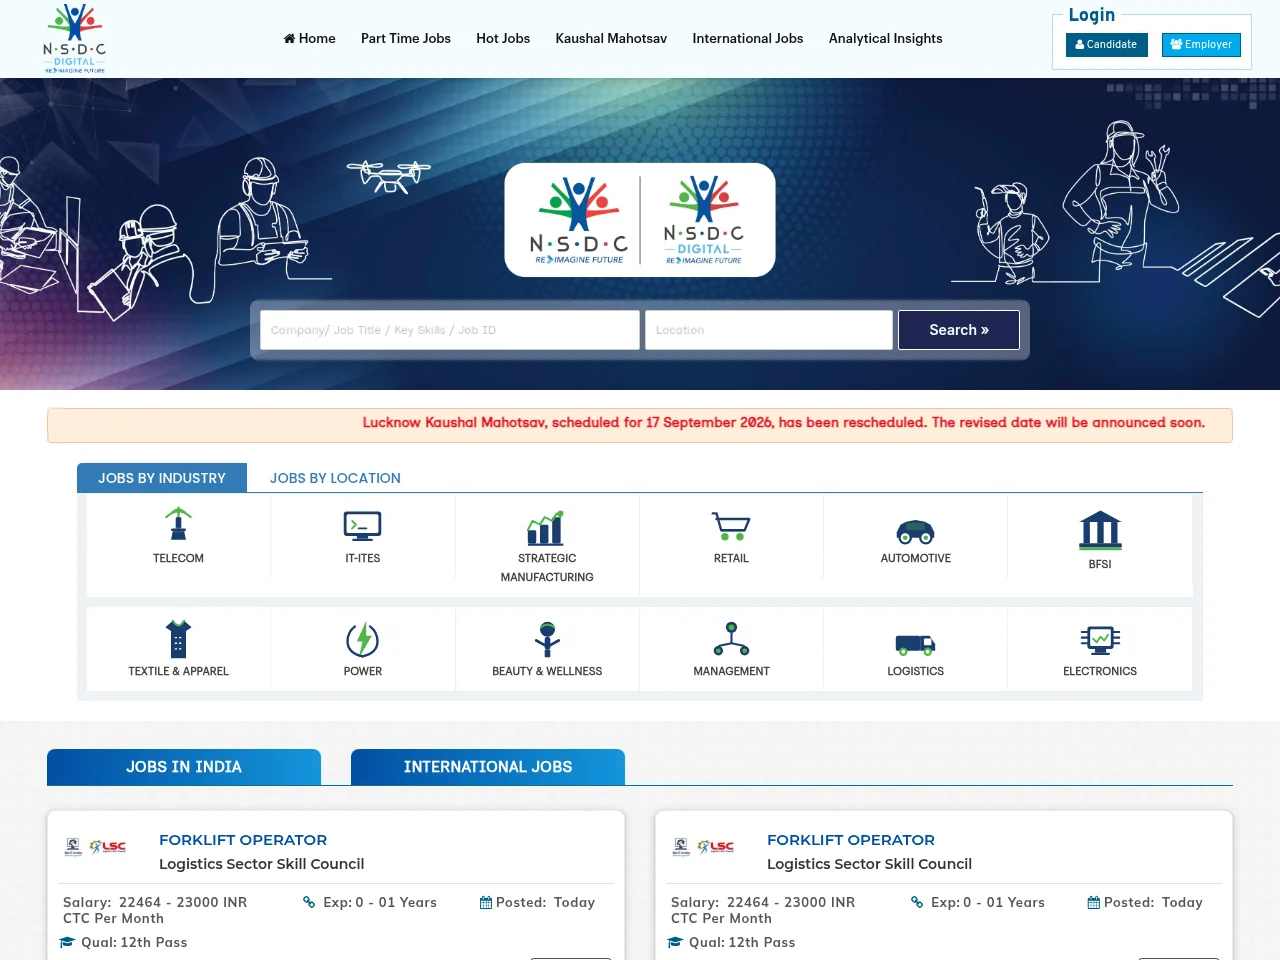Screen dimensions: 1280x960
Task: Open the Power lightning bolt icon
Action: (x=362, y=640)
